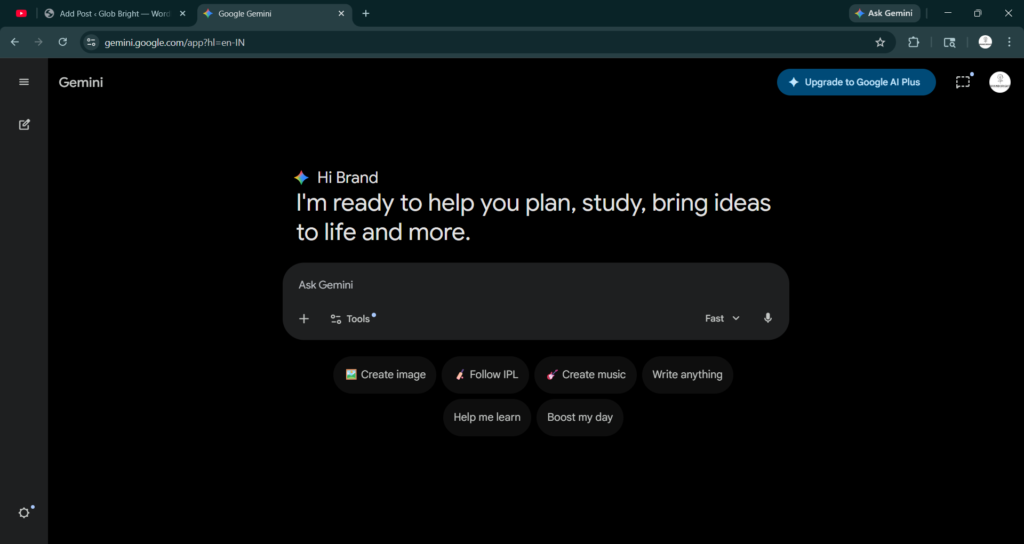Expand the Fast model selector dropdown
Screen dimensions: 1024x544
click(722, 318)
